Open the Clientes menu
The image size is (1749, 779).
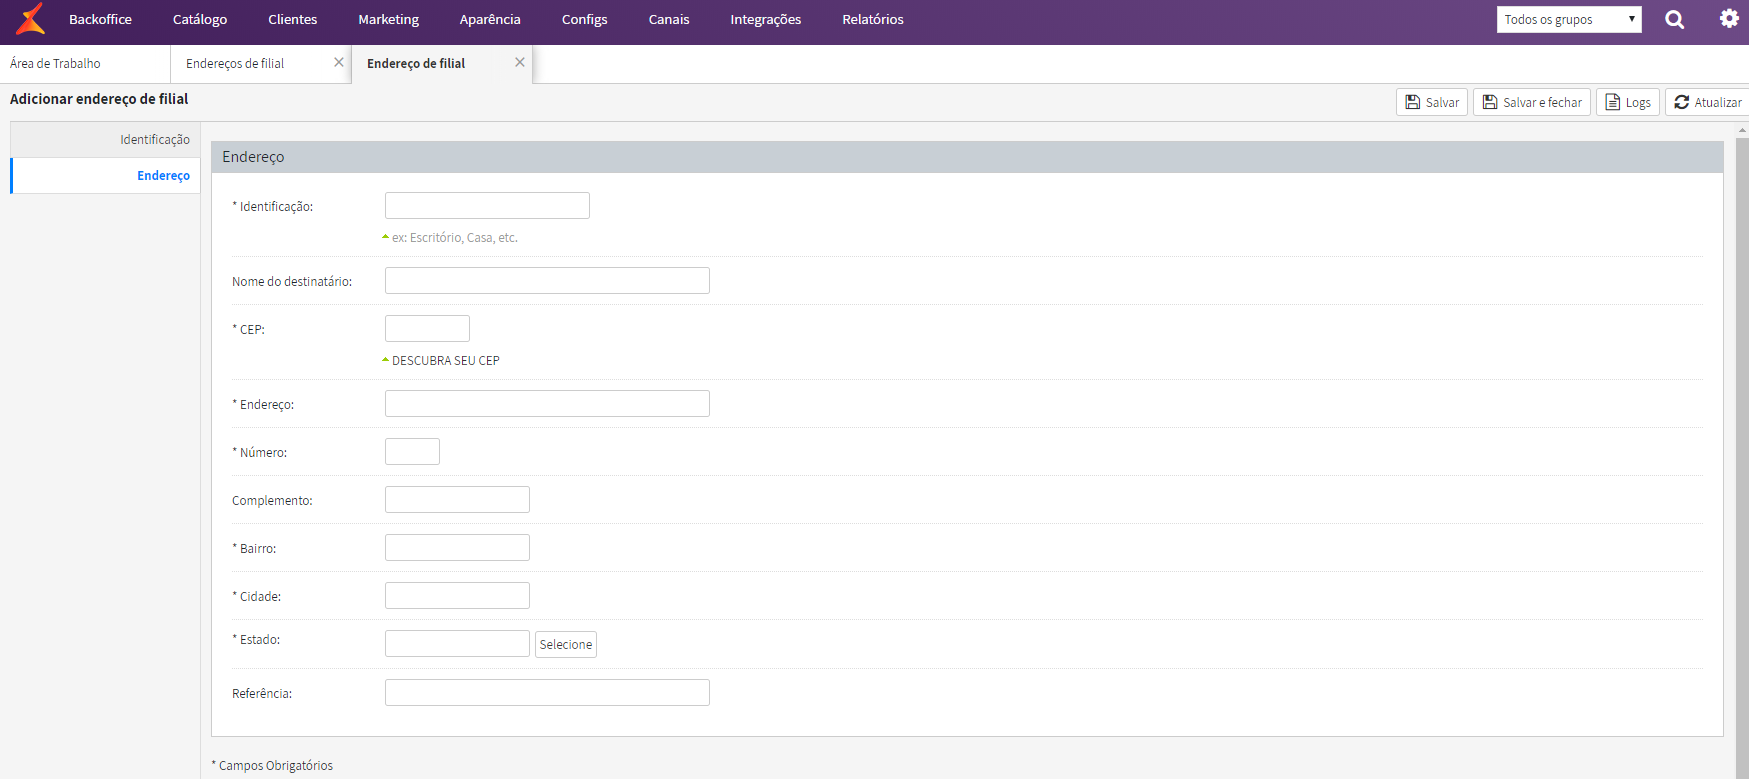pyautogui.click(x=292, y=19)
